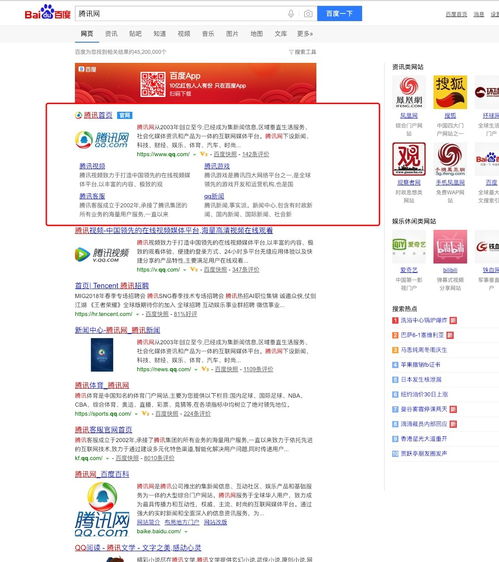Open hot search item ranked 4
499x562 pixels.
(x=420, y=365)
